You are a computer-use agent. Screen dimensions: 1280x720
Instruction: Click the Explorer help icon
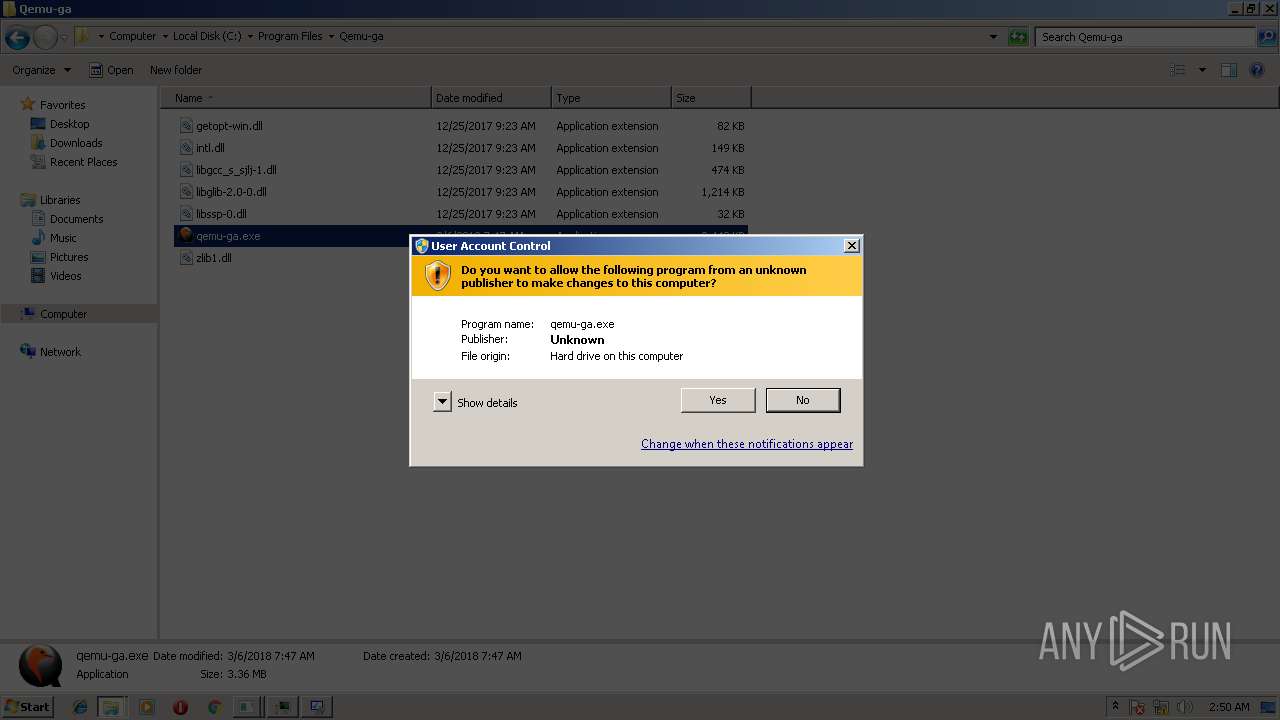click(1257, 70)
